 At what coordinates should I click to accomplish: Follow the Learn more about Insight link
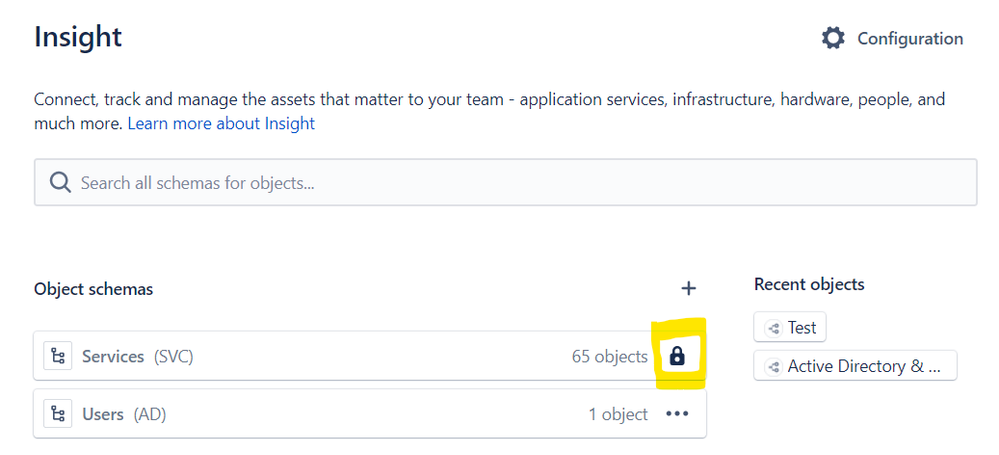pos(221,123)
